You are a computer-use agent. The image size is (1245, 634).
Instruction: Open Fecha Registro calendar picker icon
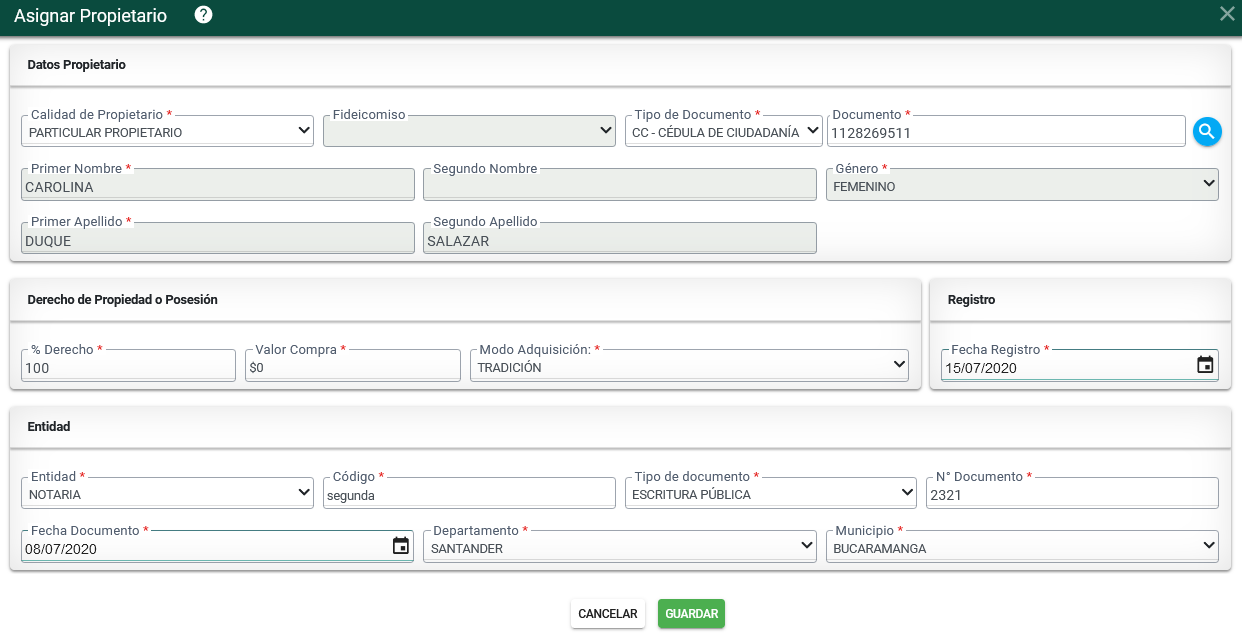click(1205, 365)
